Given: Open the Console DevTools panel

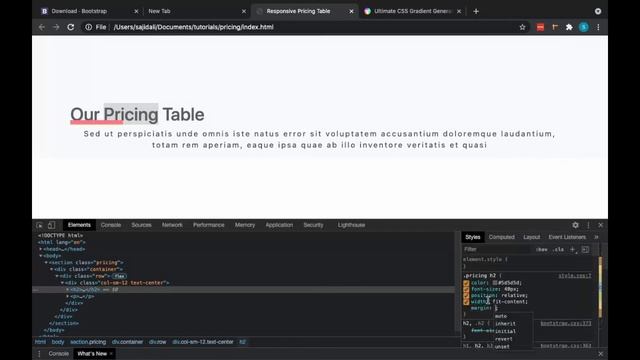Looking at the screenshot, I should (111, 225).
